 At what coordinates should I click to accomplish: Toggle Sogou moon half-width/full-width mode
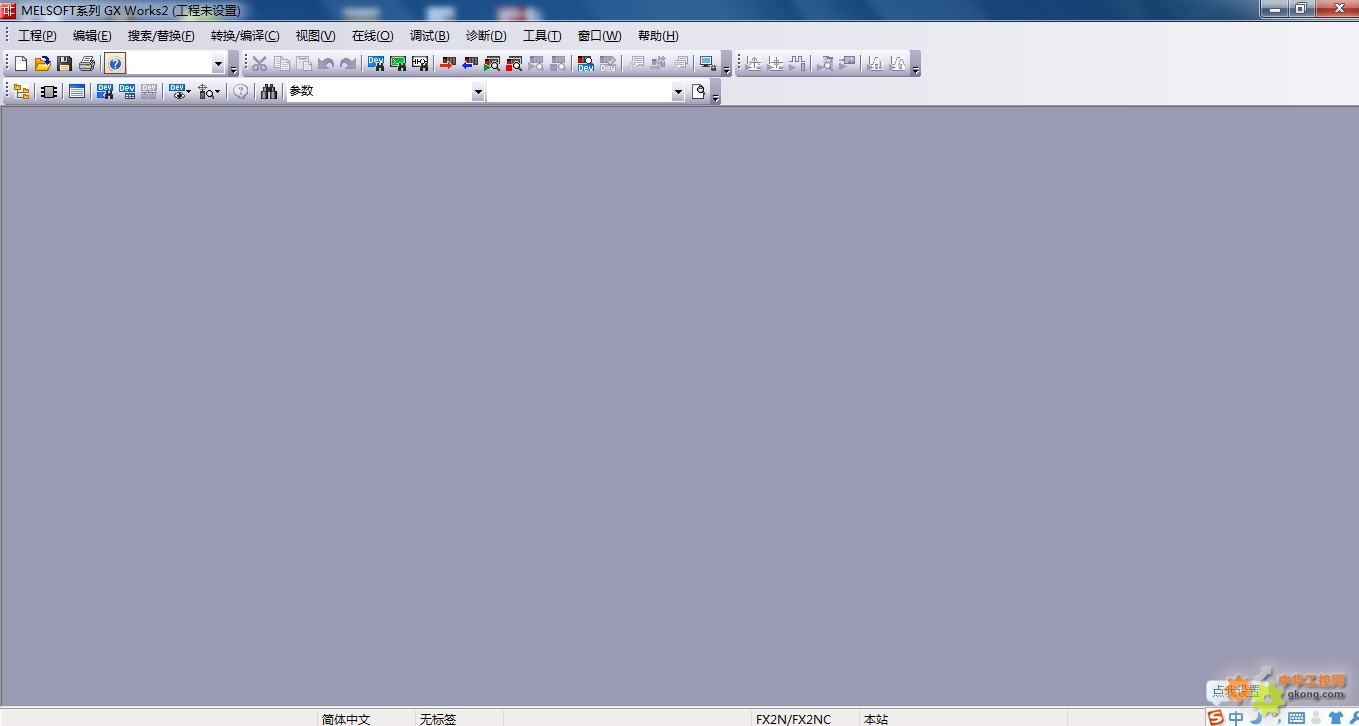(1255, 718)
